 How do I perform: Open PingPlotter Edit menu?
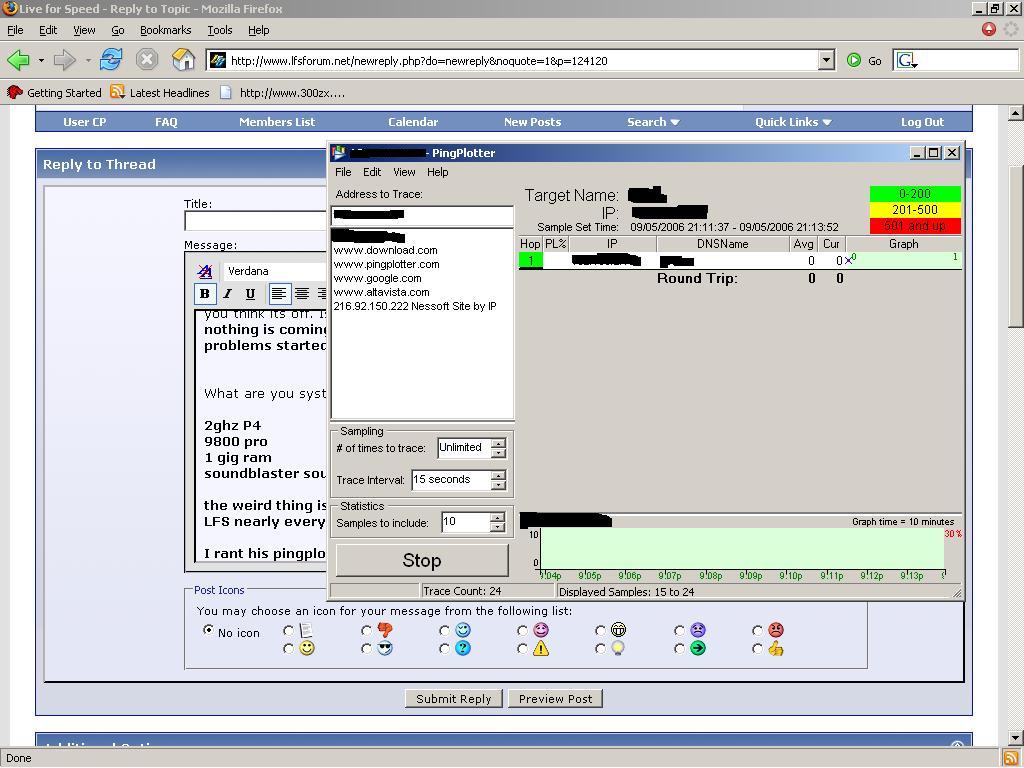pyautogui.click(x=372, y=172)
